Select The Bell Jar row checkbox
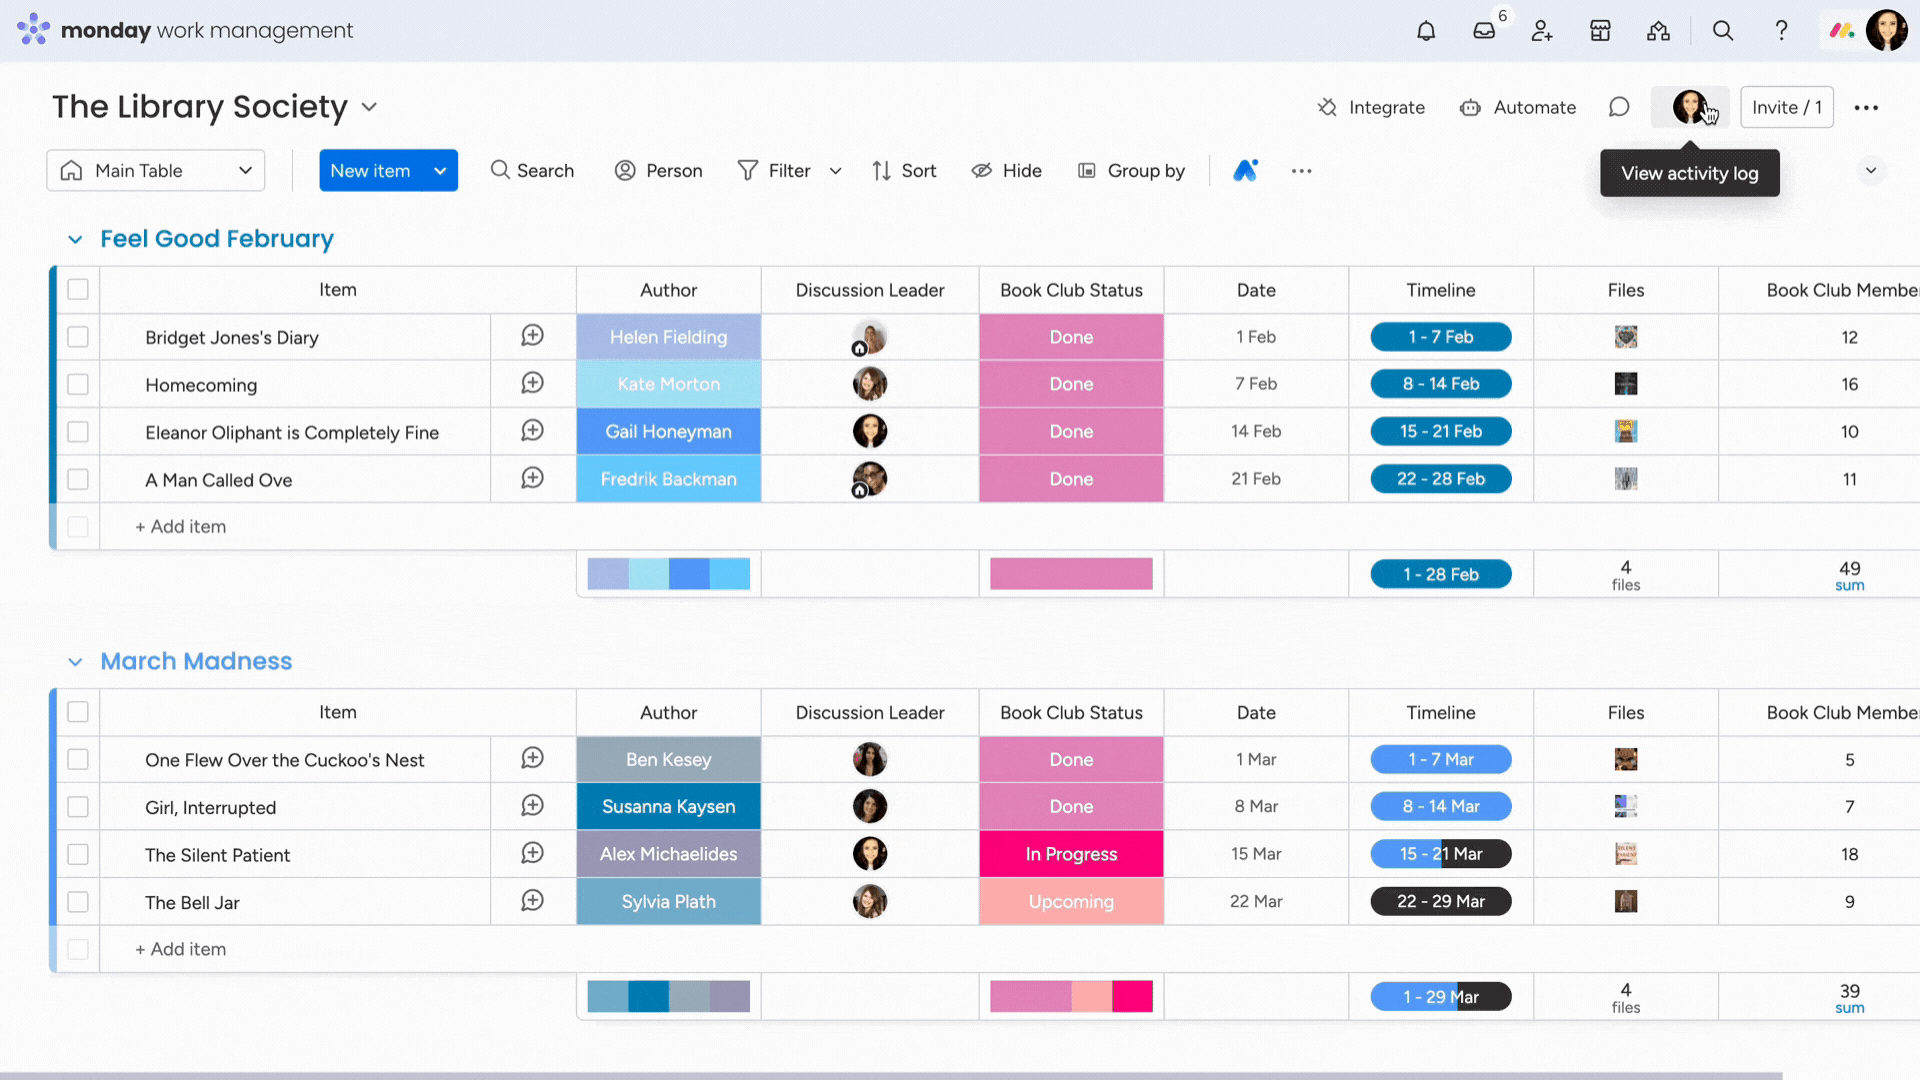 78,902
